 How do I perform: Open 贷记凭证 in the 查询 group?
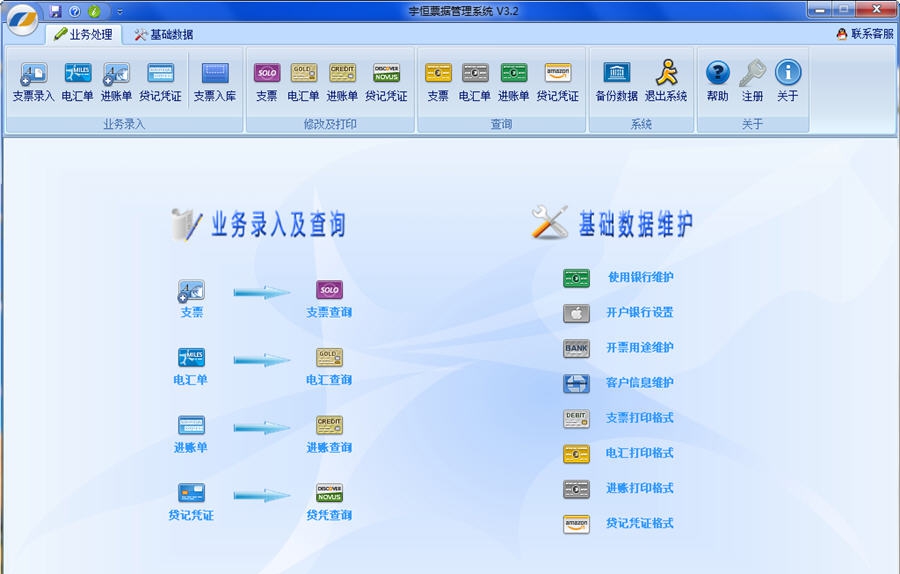coord(558,82)
